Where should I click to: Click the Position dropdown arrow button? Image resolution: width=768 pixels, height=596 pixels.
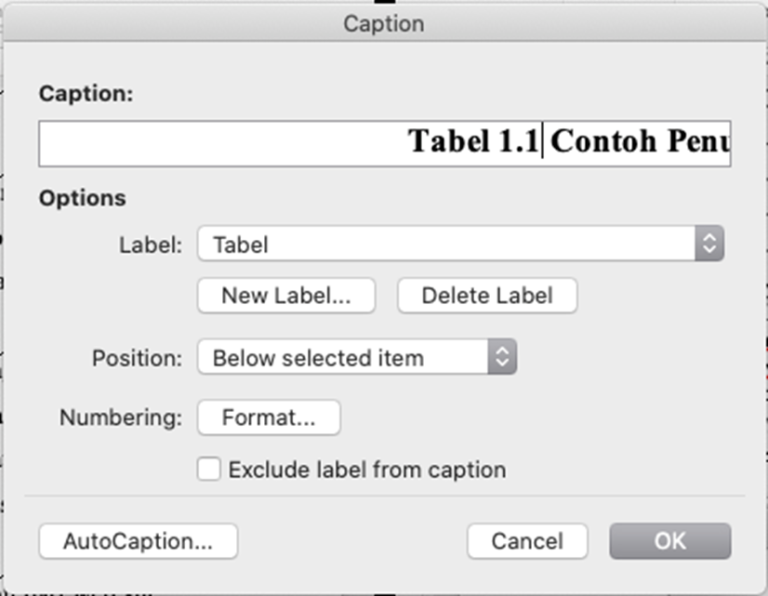502,357
